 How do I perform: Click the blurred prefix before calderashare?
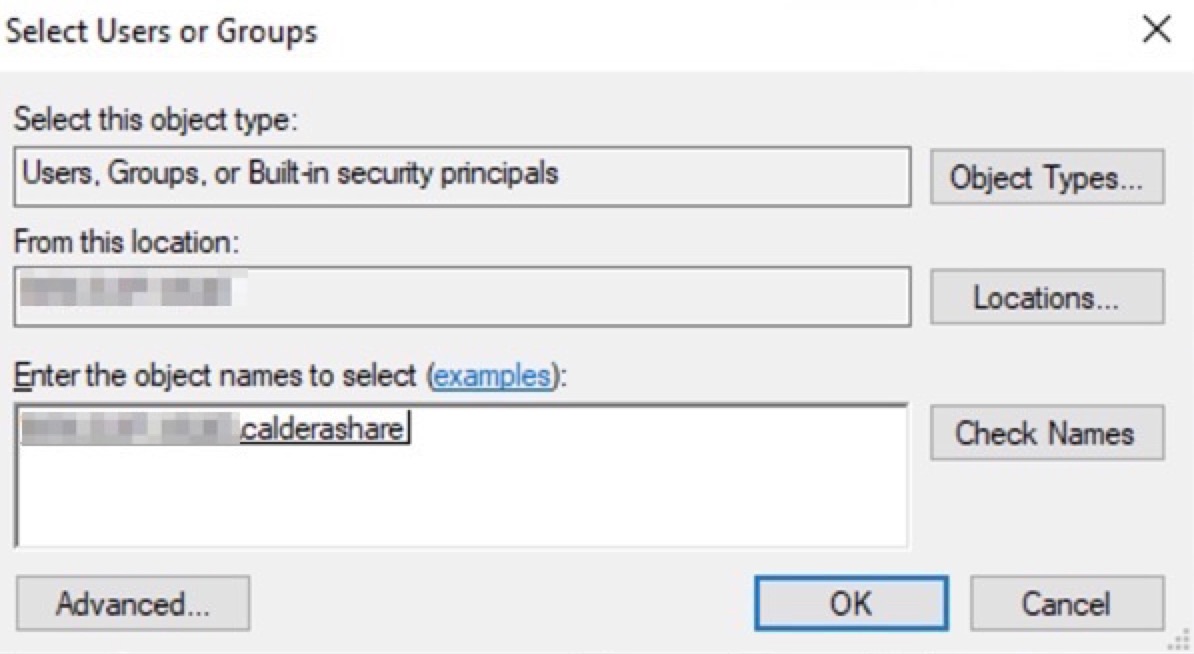click(x=130, y=430)
